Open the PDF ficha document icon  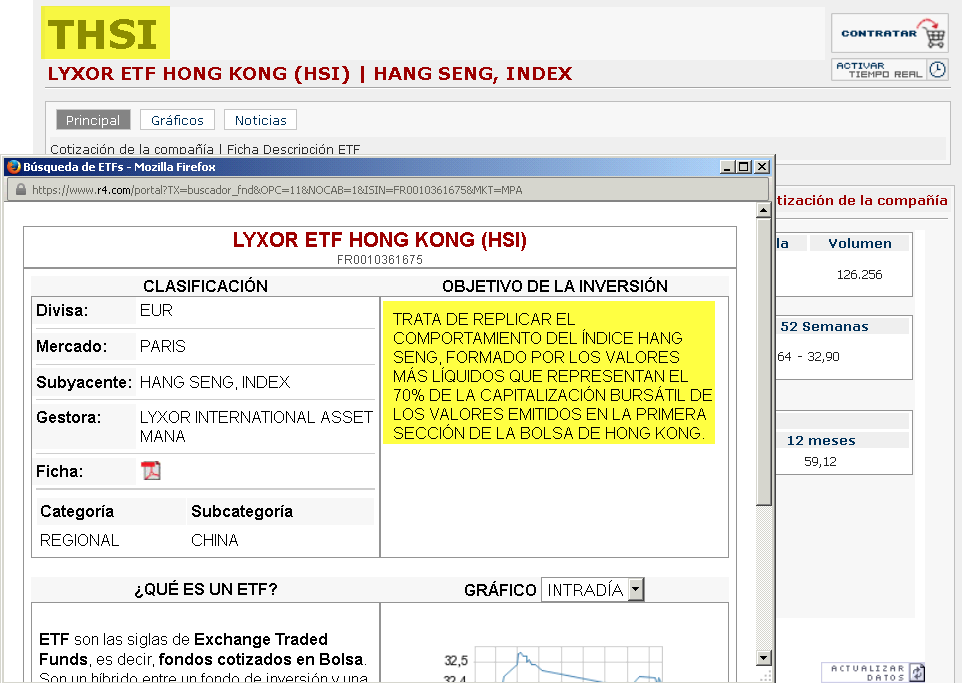coord(151,471)
